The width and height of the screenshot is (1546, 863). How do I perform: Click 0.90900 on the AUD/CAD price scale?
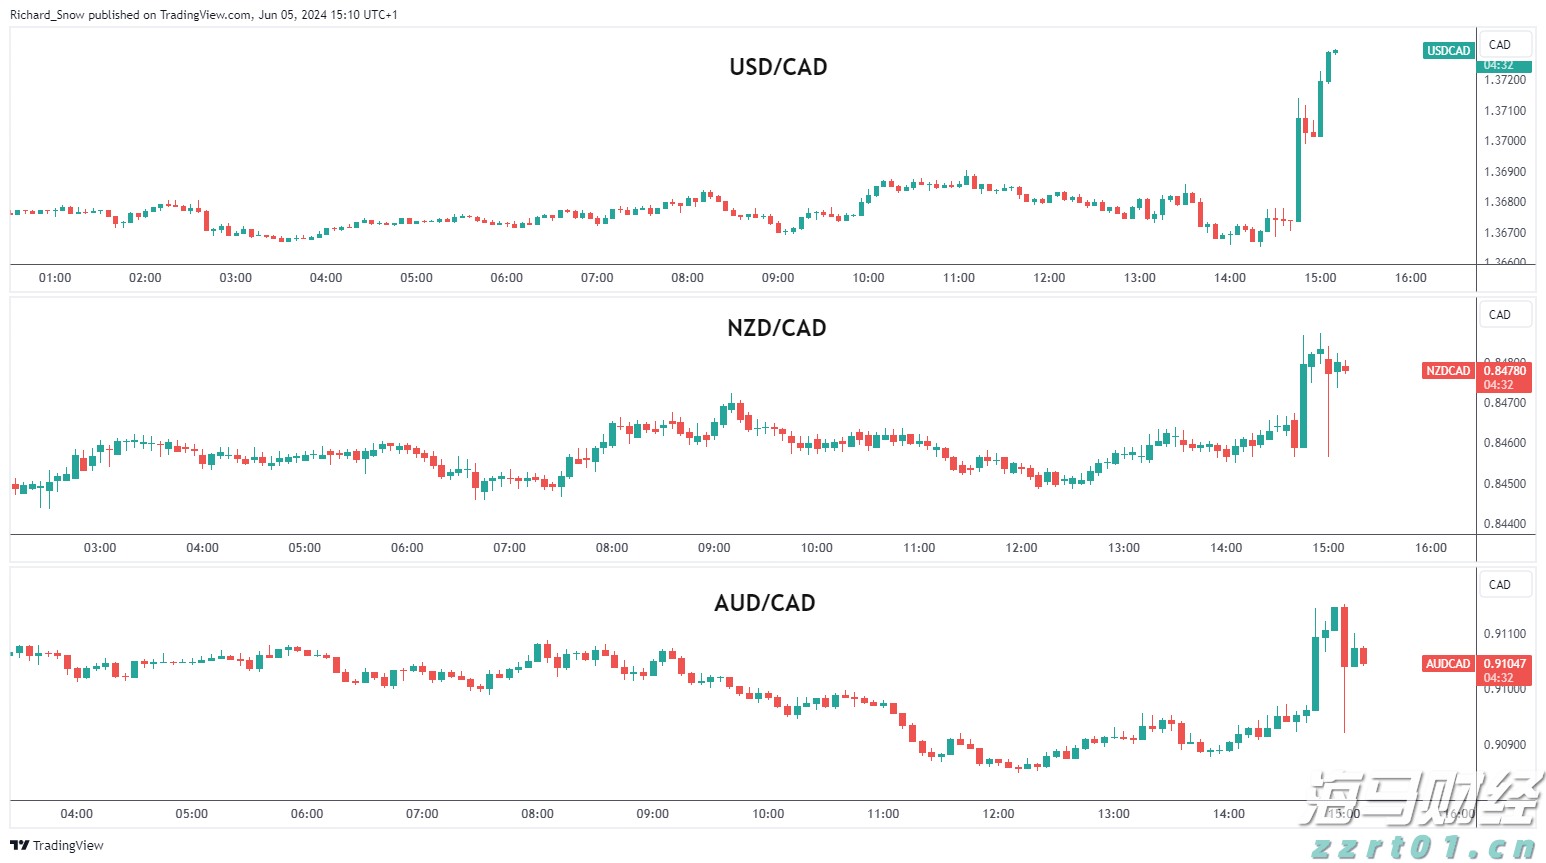(1505, 745)
